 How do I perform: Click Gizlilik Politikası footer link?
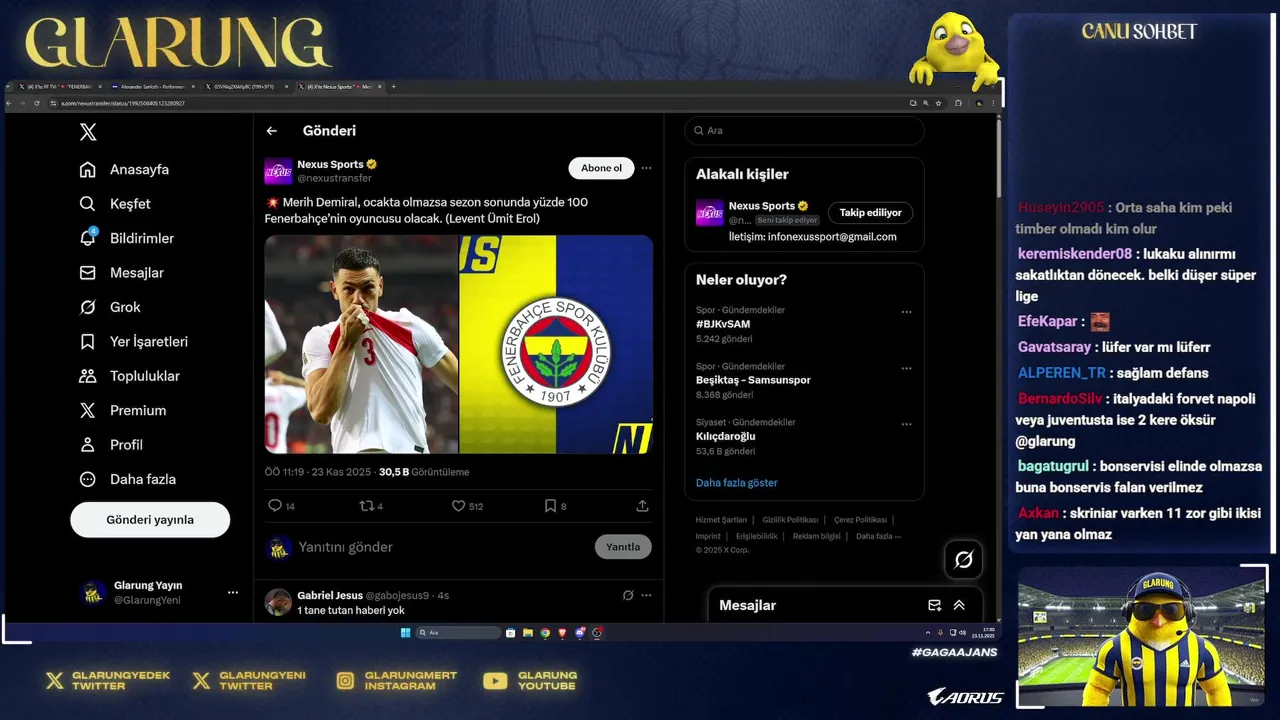pyautogui.click(x=790, y=520)
